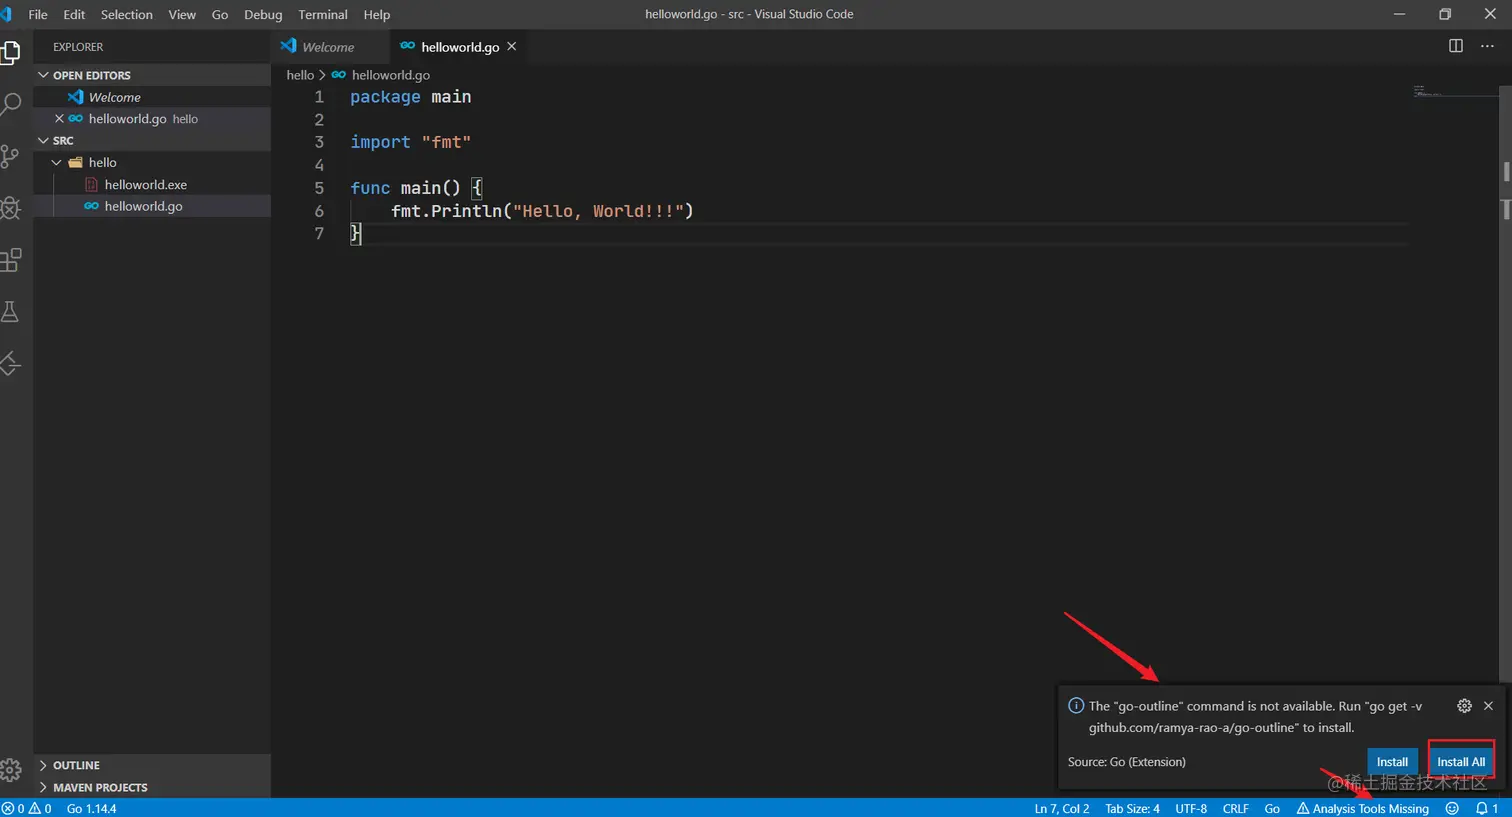Change CRLF end of line sequence
Image resolution: width=1512 pixels, height=817 pixels.
point(1236,808)
